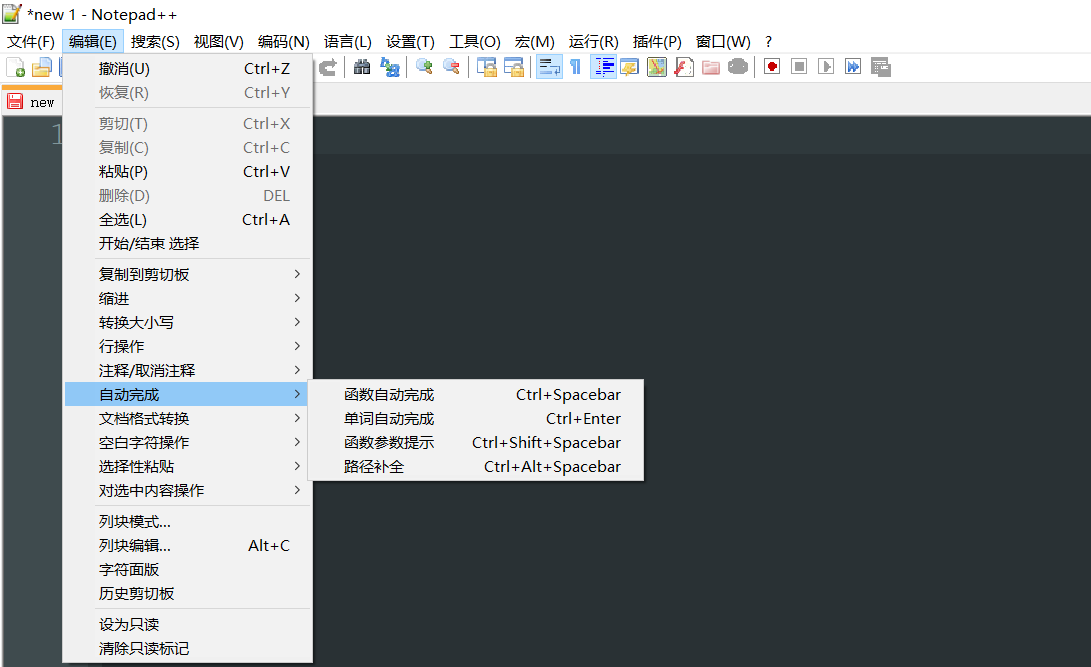Click the Notepad++ title bar icon
This screenshot has width=1091, height=667.
tap(12, 14)
